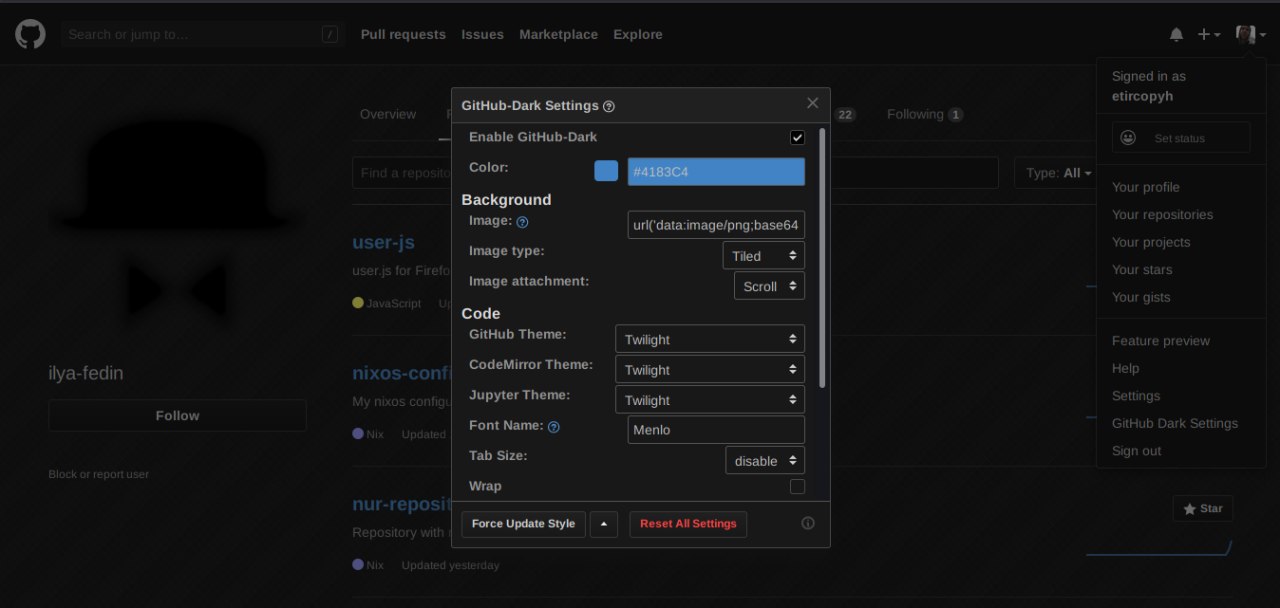Open the CodeMirror Theme dropdown
The width and height of the screenshot is (1280, 608).
(x=710, y=369)
